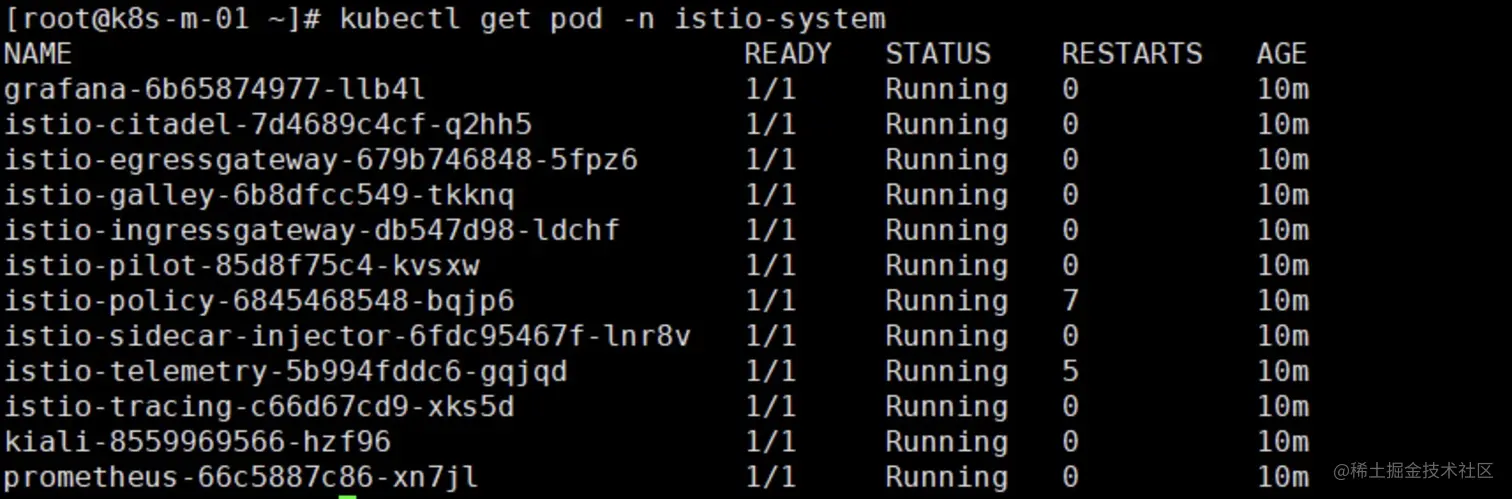This screenshot has height=499, width=1512.
Task: Click the istio-ingressgateway pod name
Action: [311, 231]
